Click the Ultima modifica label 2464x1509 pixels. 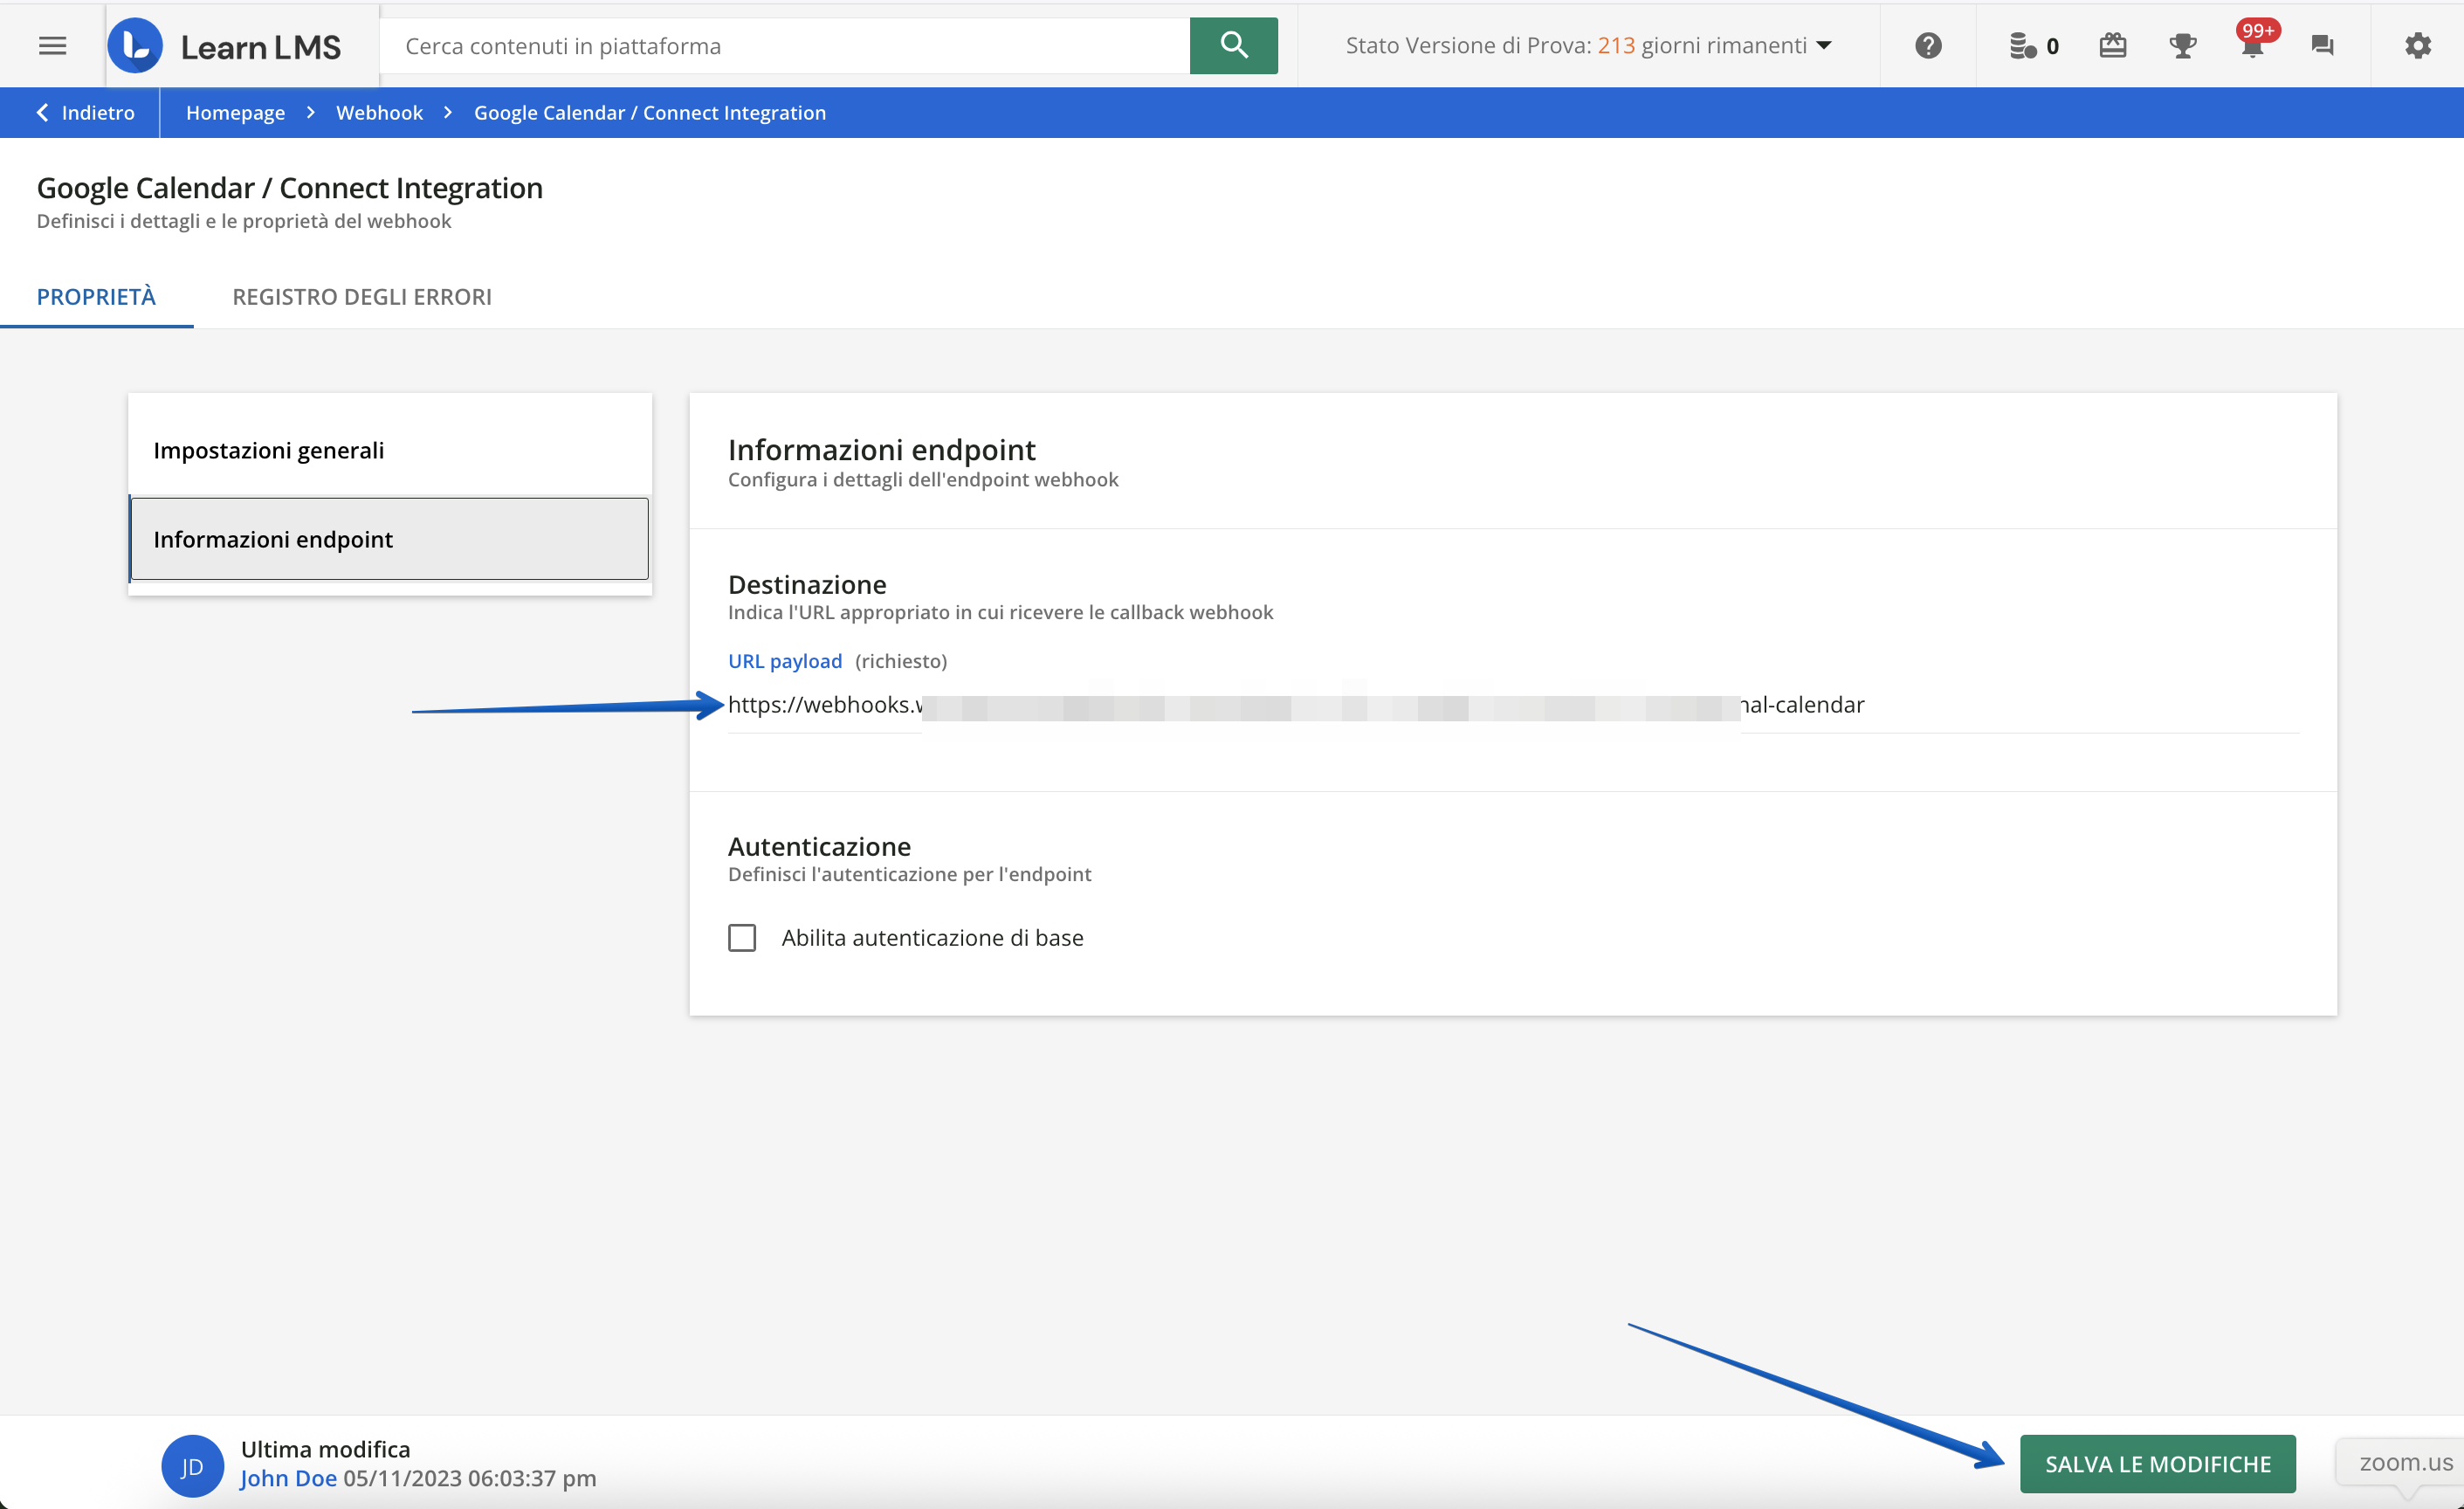coord(326,1449)
